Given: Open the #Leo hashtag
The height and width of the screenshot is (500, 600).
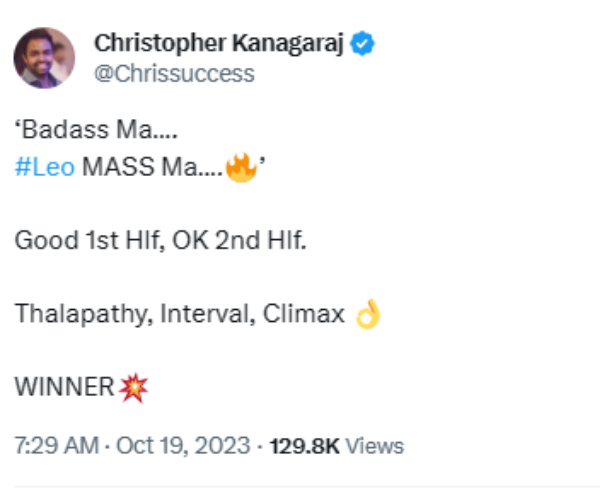Looking at the screenshot, I should 44,167.
